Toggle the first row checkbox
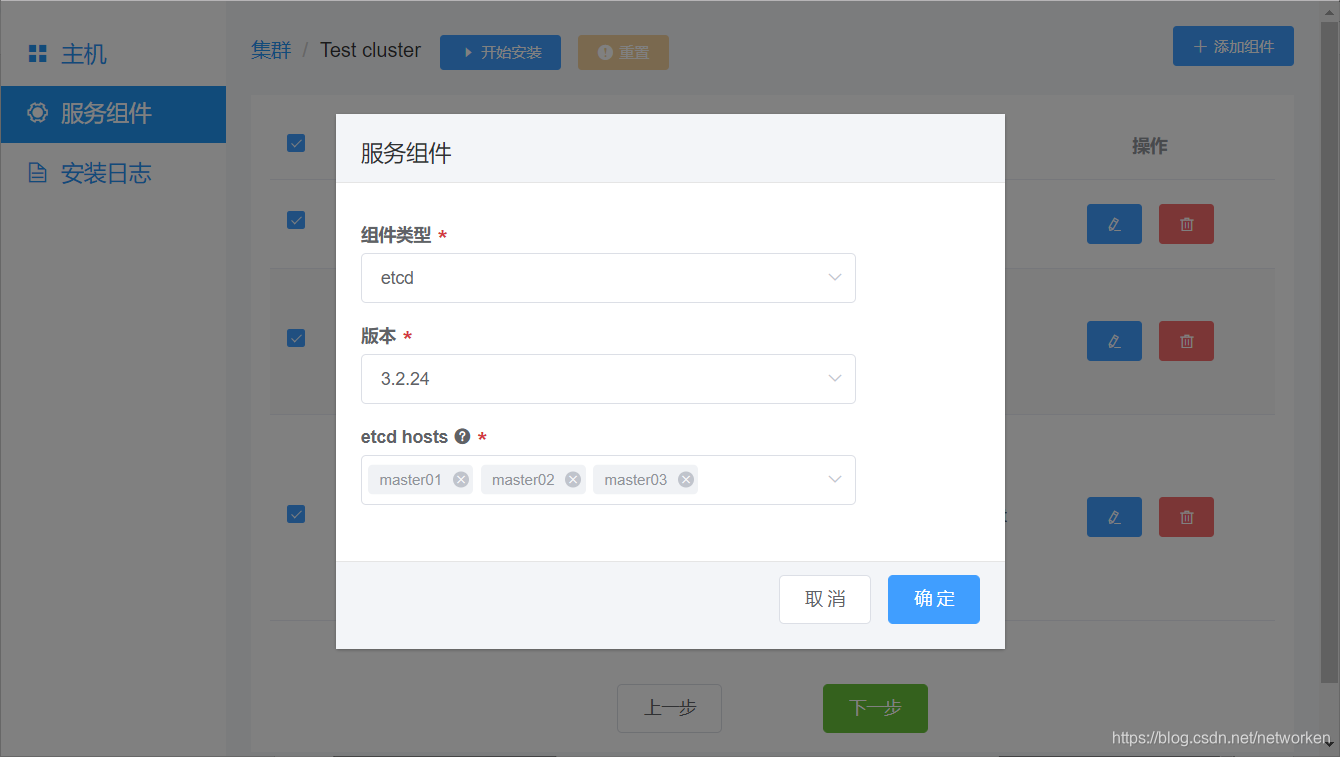1340x757 pixels. tap(296, 220)
